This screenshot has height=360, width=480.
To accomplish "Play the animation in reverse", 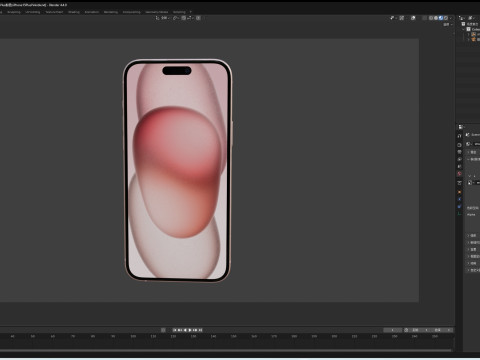I will click(185, 330).
